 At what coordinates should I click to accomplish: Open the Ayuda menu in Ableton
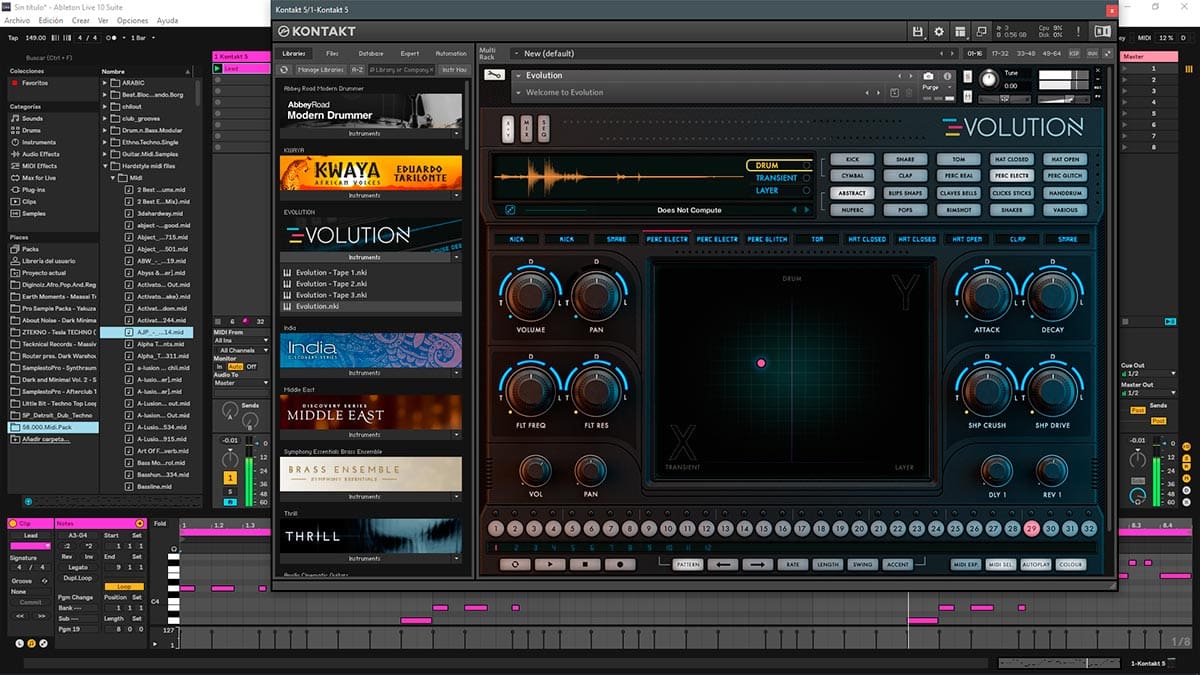tap(168, 20)
